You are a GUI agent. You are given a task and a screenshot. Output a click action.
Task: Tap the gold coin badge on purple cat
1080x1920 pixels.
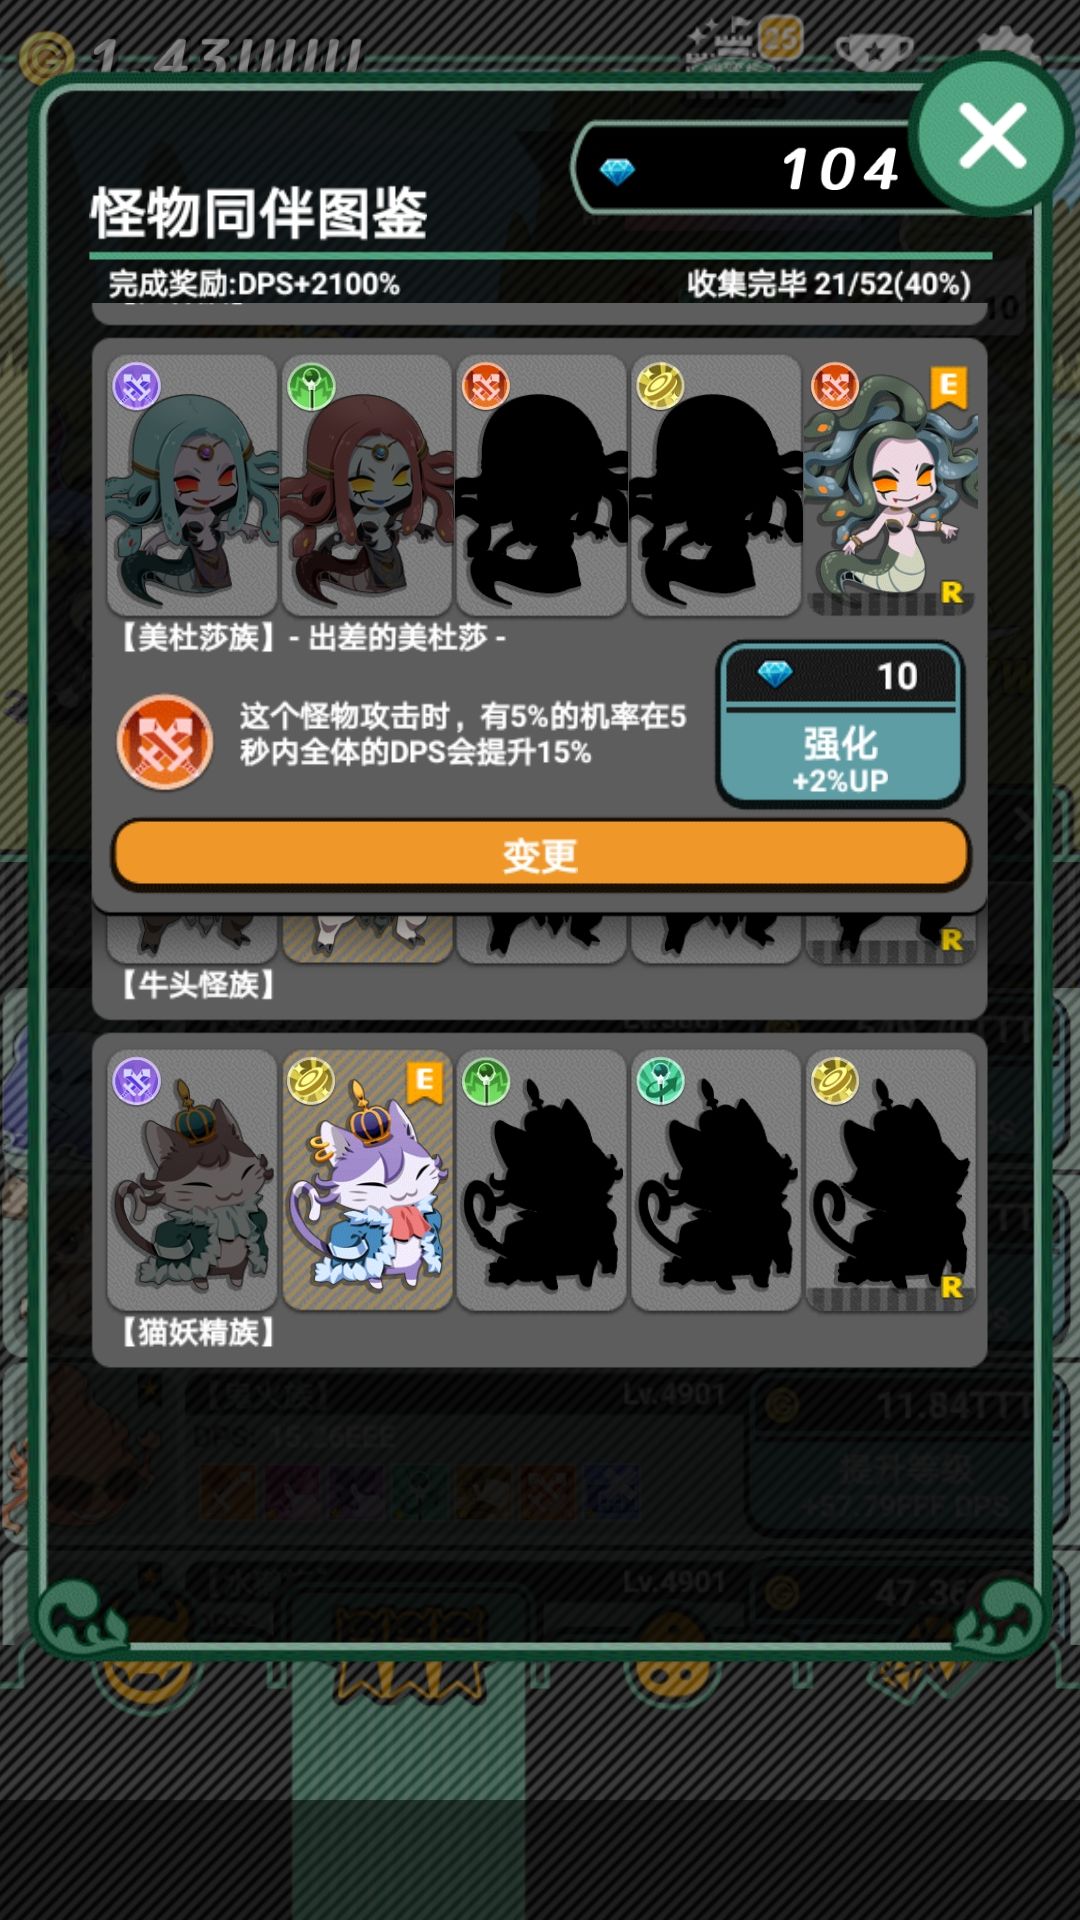tap(311, 1081)
